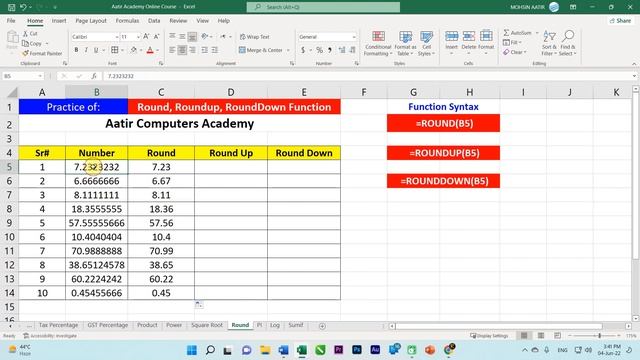Expand the Font name combo box
The width and height of the screenshot is (640, 360).
(116, 37)
